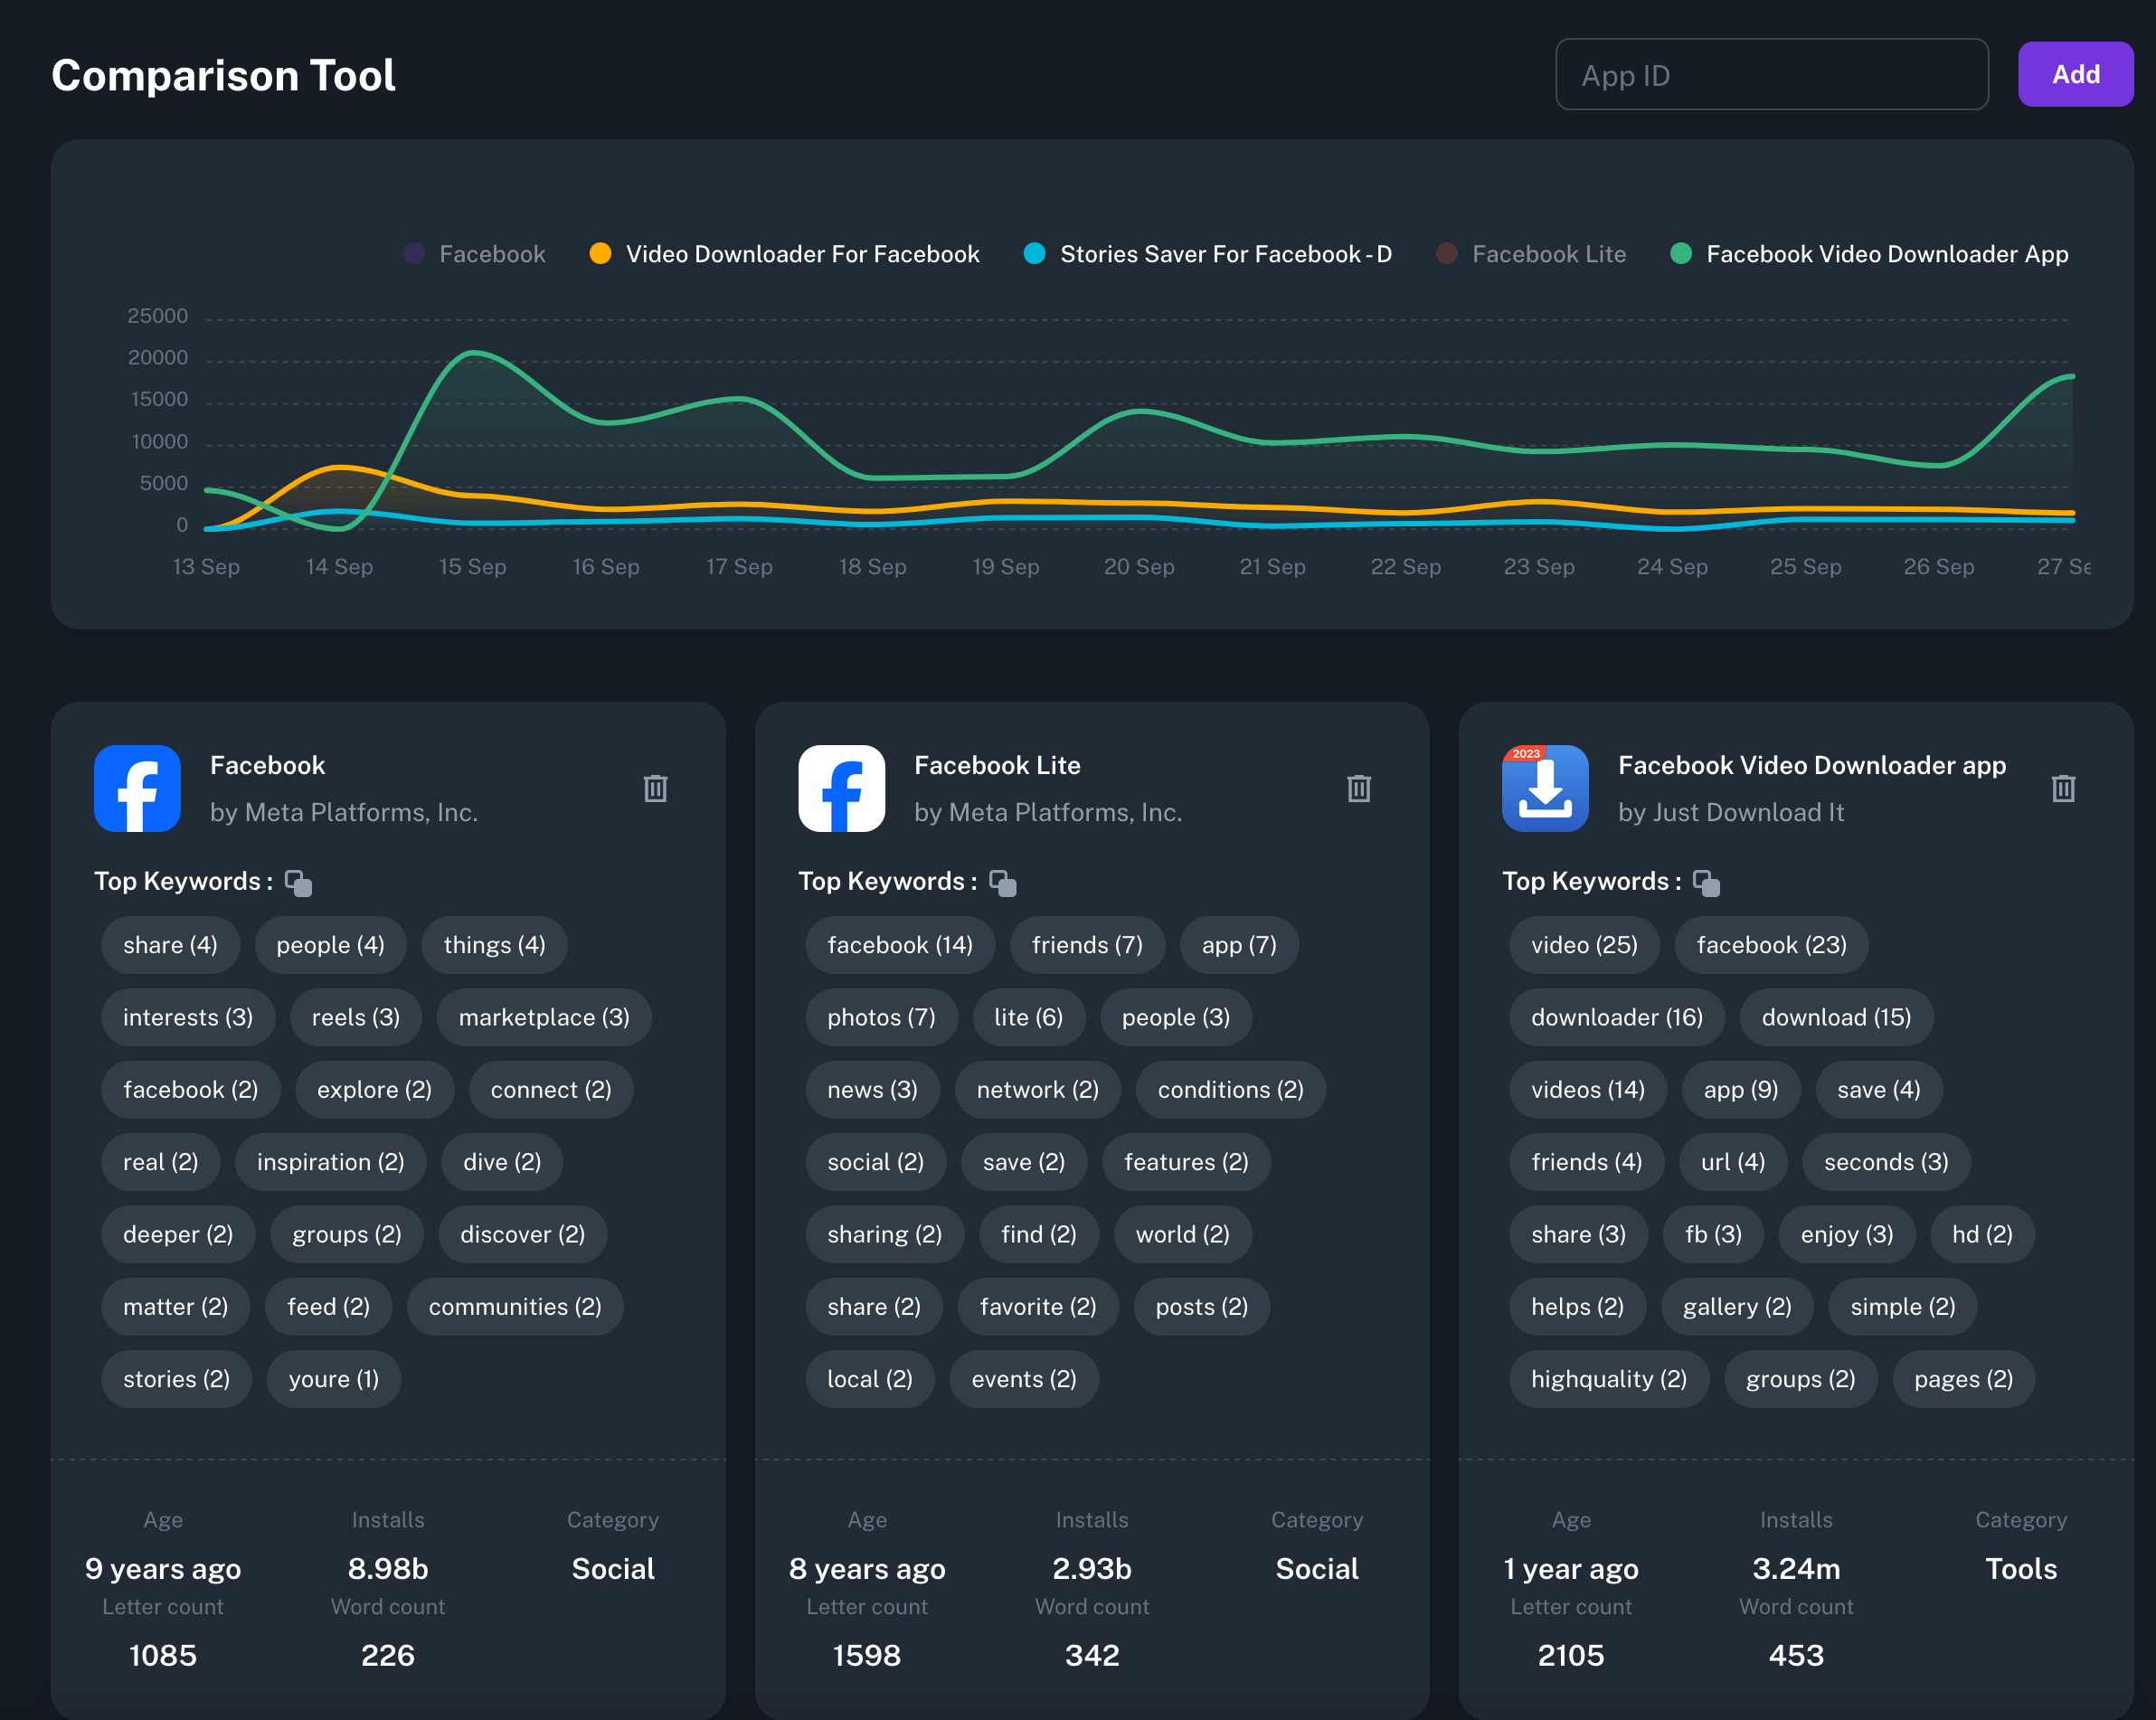Click the 3.24m installs value

(1796, 1568)
